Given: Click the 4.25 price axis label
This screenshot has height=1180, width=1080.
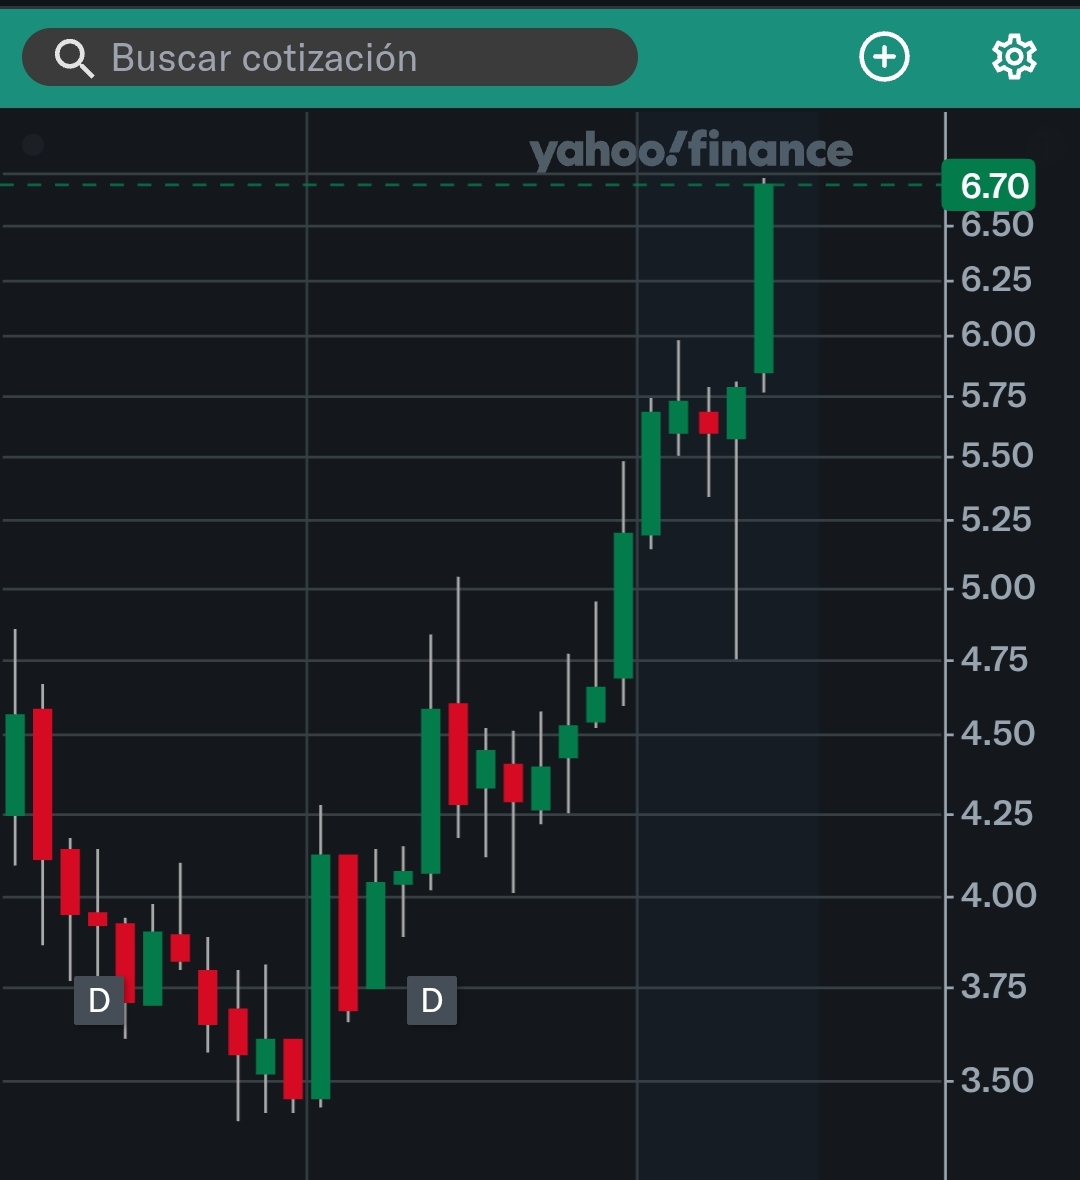Looking at the screenshot, I should (996, 814).
